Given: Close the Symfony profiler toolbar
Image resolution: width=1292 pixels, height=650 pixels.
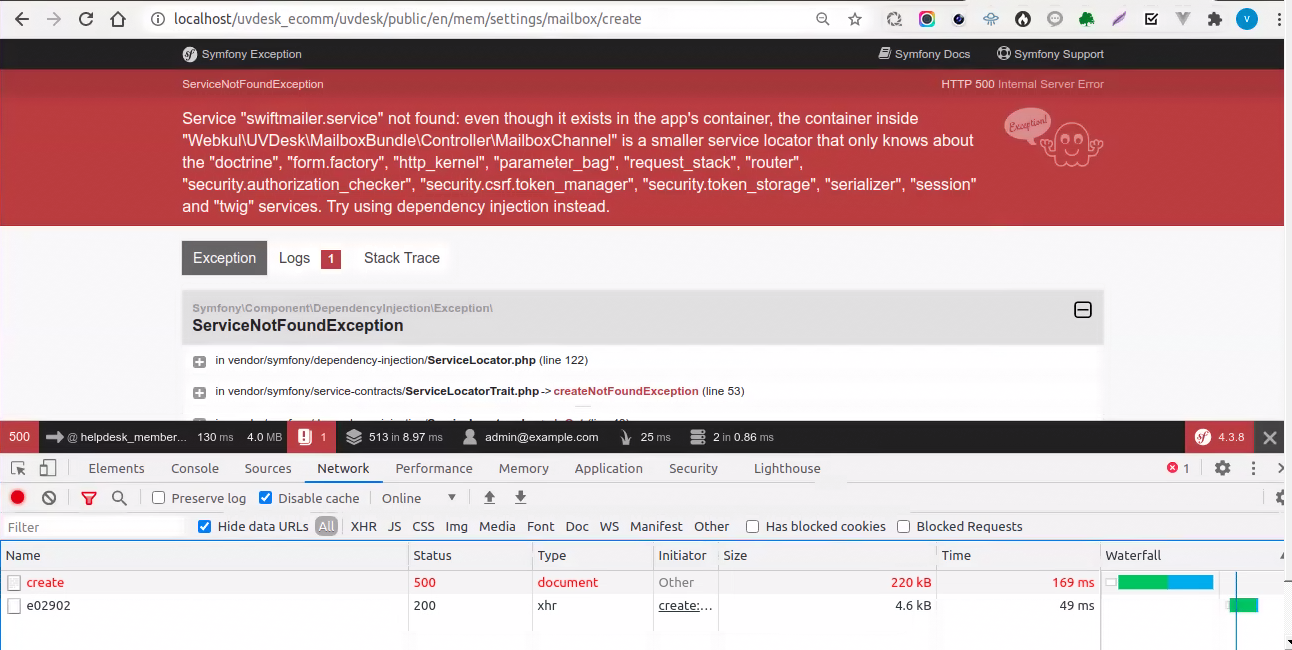Looking at the screenshot, I should pyautogui.click(x=1270, y=437).
